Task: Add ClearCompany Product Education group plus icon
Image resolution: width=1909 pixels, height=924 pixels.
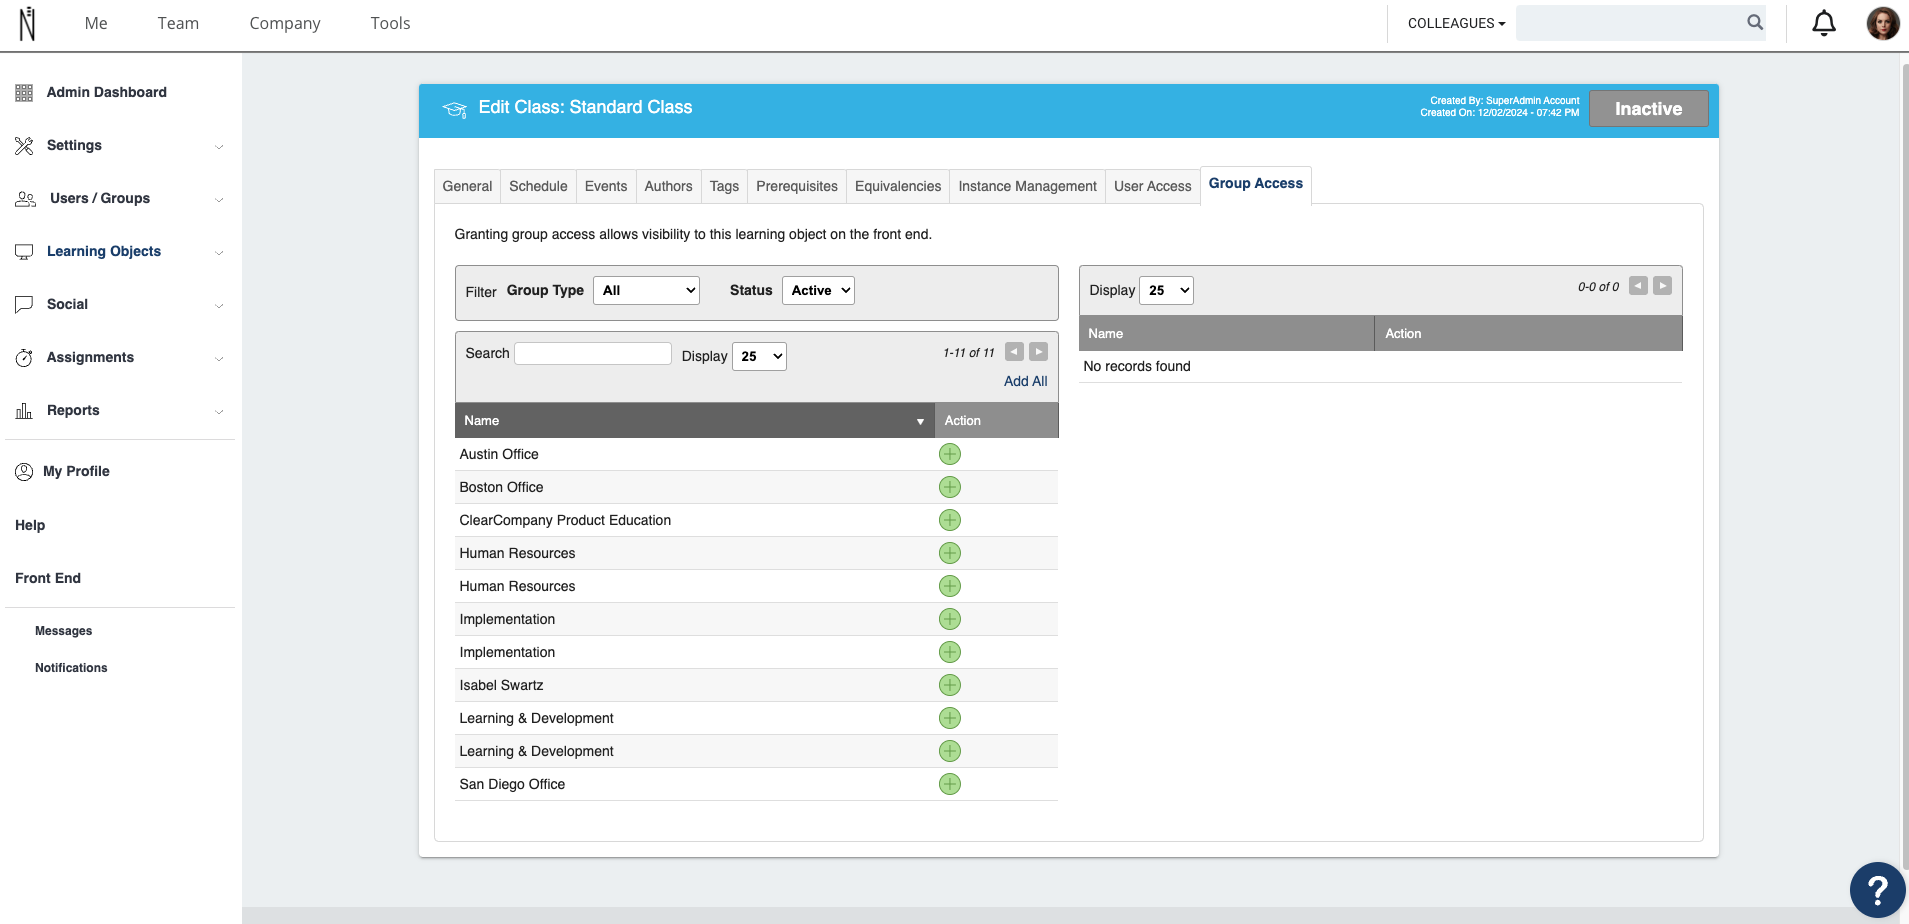Action: (x=950, y=520)
